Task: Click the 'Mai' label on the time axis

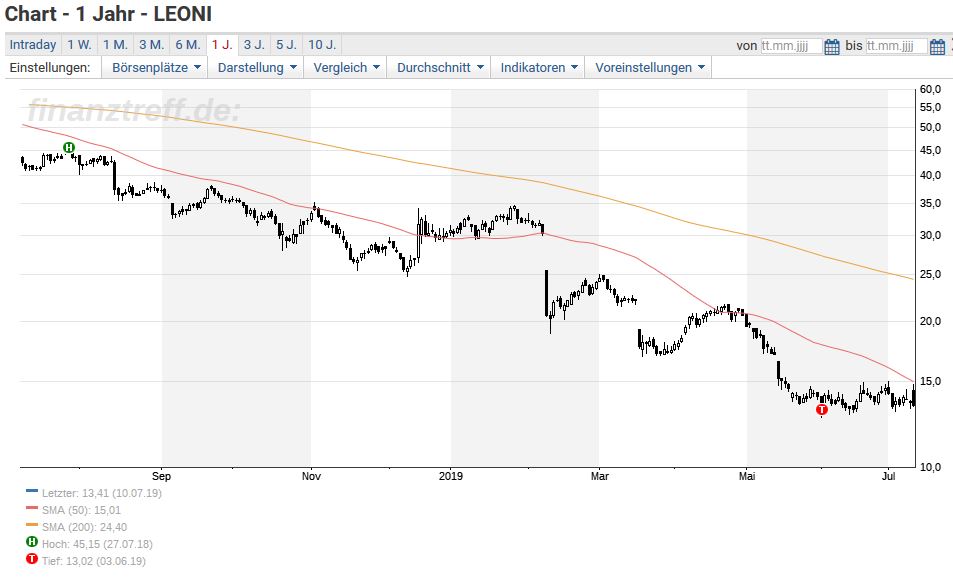Action: 747,476
